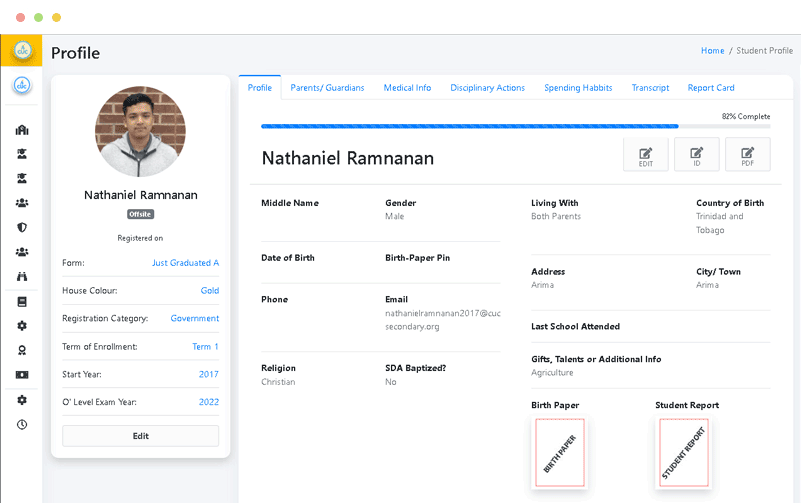Open the money bill sidebar icon
The height and width of the screenshot is (503, 801).
click(22, 374)
